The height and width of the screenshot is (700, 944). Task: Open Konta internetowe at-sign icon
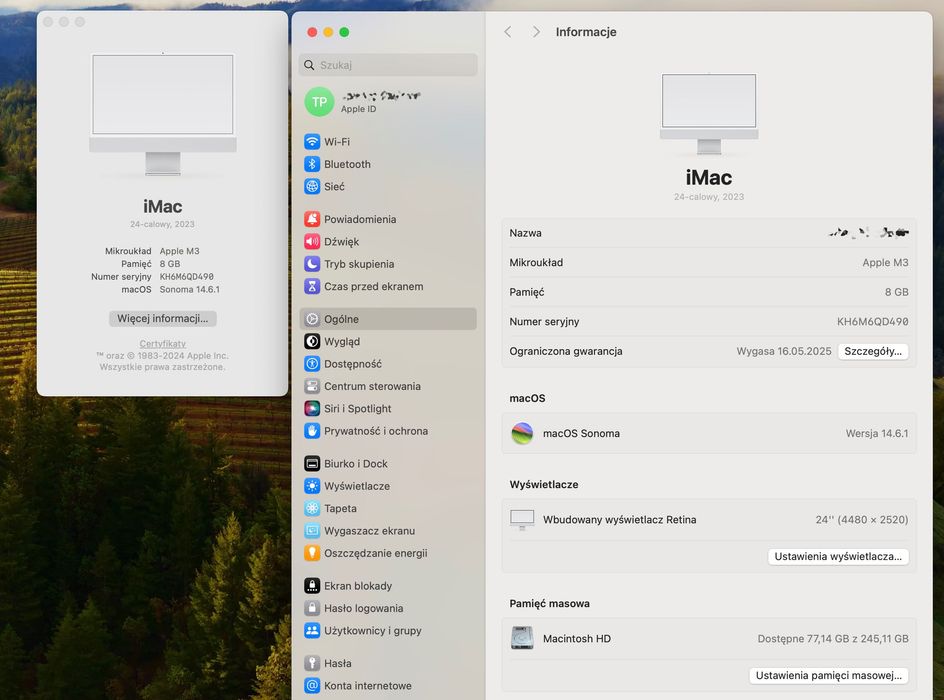(x=312, y=686)
